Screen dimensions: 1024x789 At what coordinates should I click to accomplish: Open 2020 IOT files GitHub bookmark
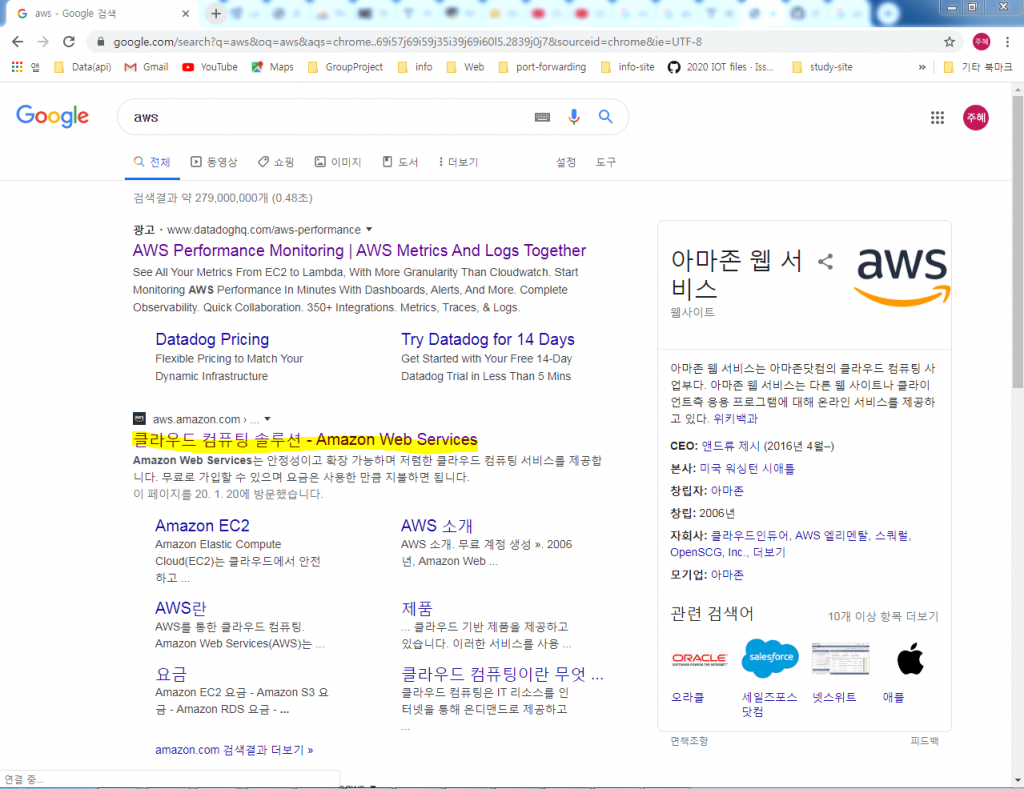721,67
